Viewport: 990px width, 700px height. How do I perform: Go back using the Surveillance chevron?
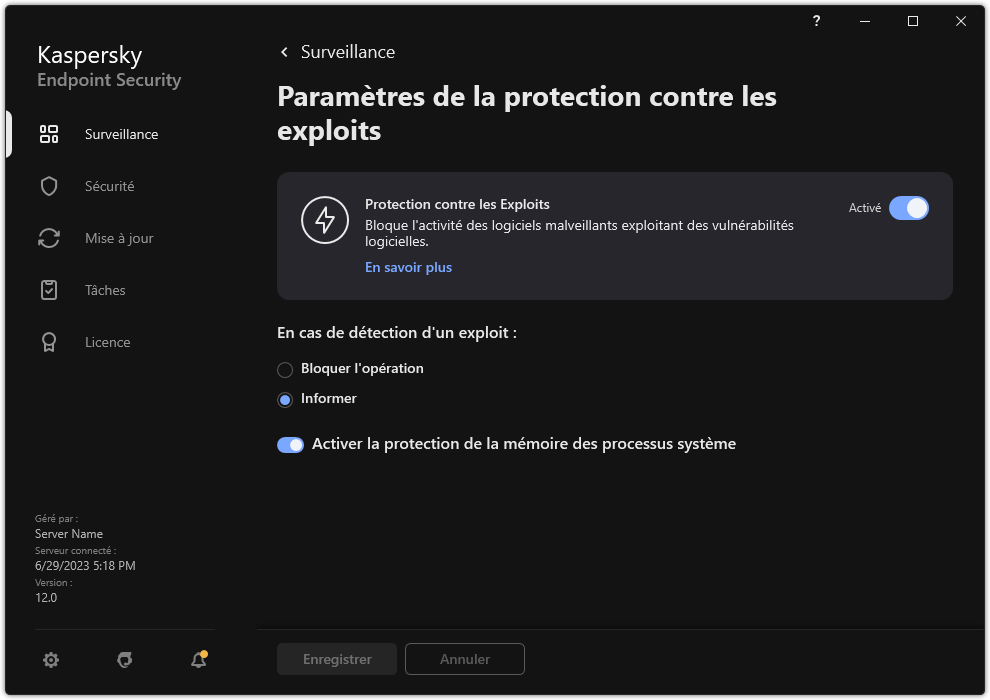[283, 51]
